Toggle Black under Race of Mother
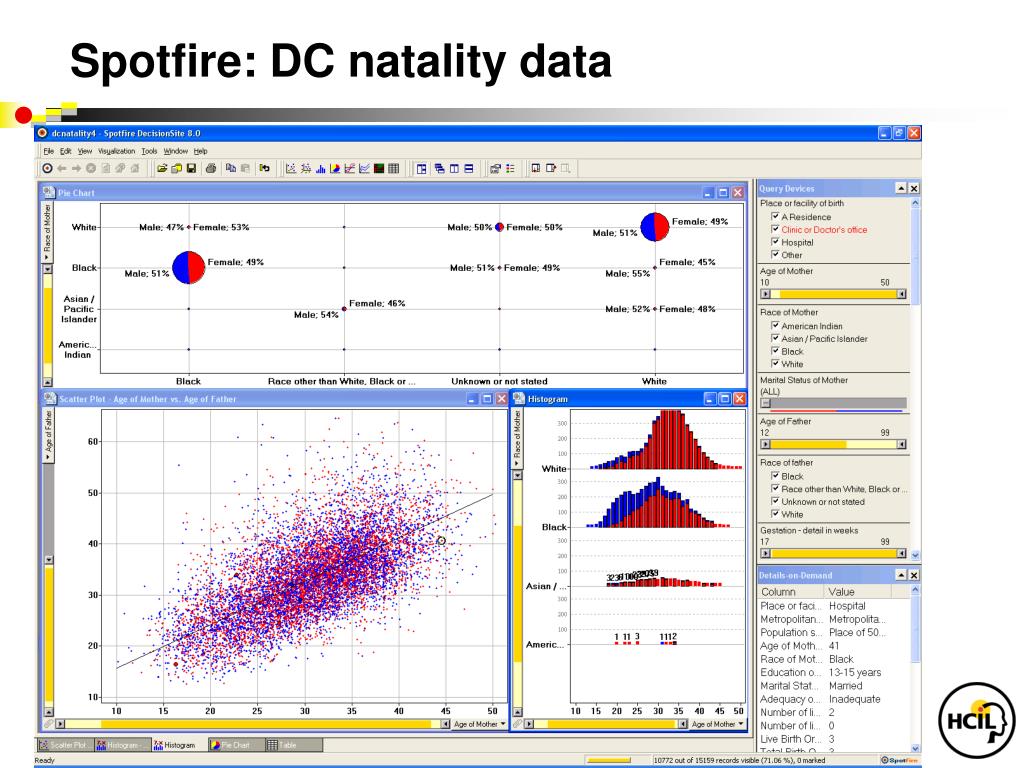1024x768 pixels. click(x=775, y=351)
